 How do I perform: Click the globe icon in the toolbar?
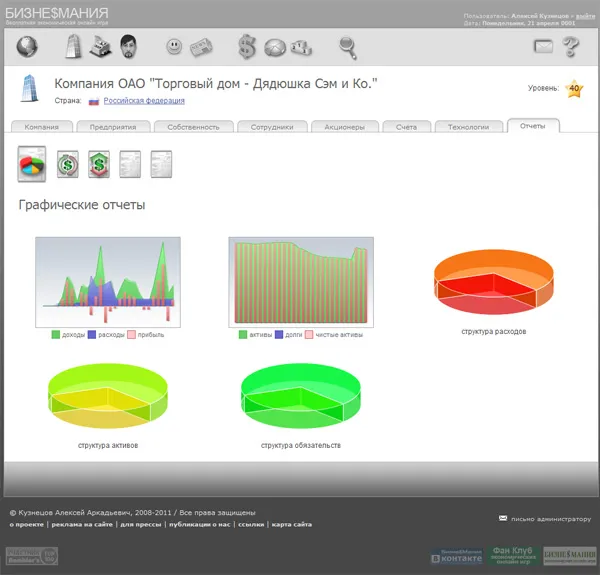[27, 46]
